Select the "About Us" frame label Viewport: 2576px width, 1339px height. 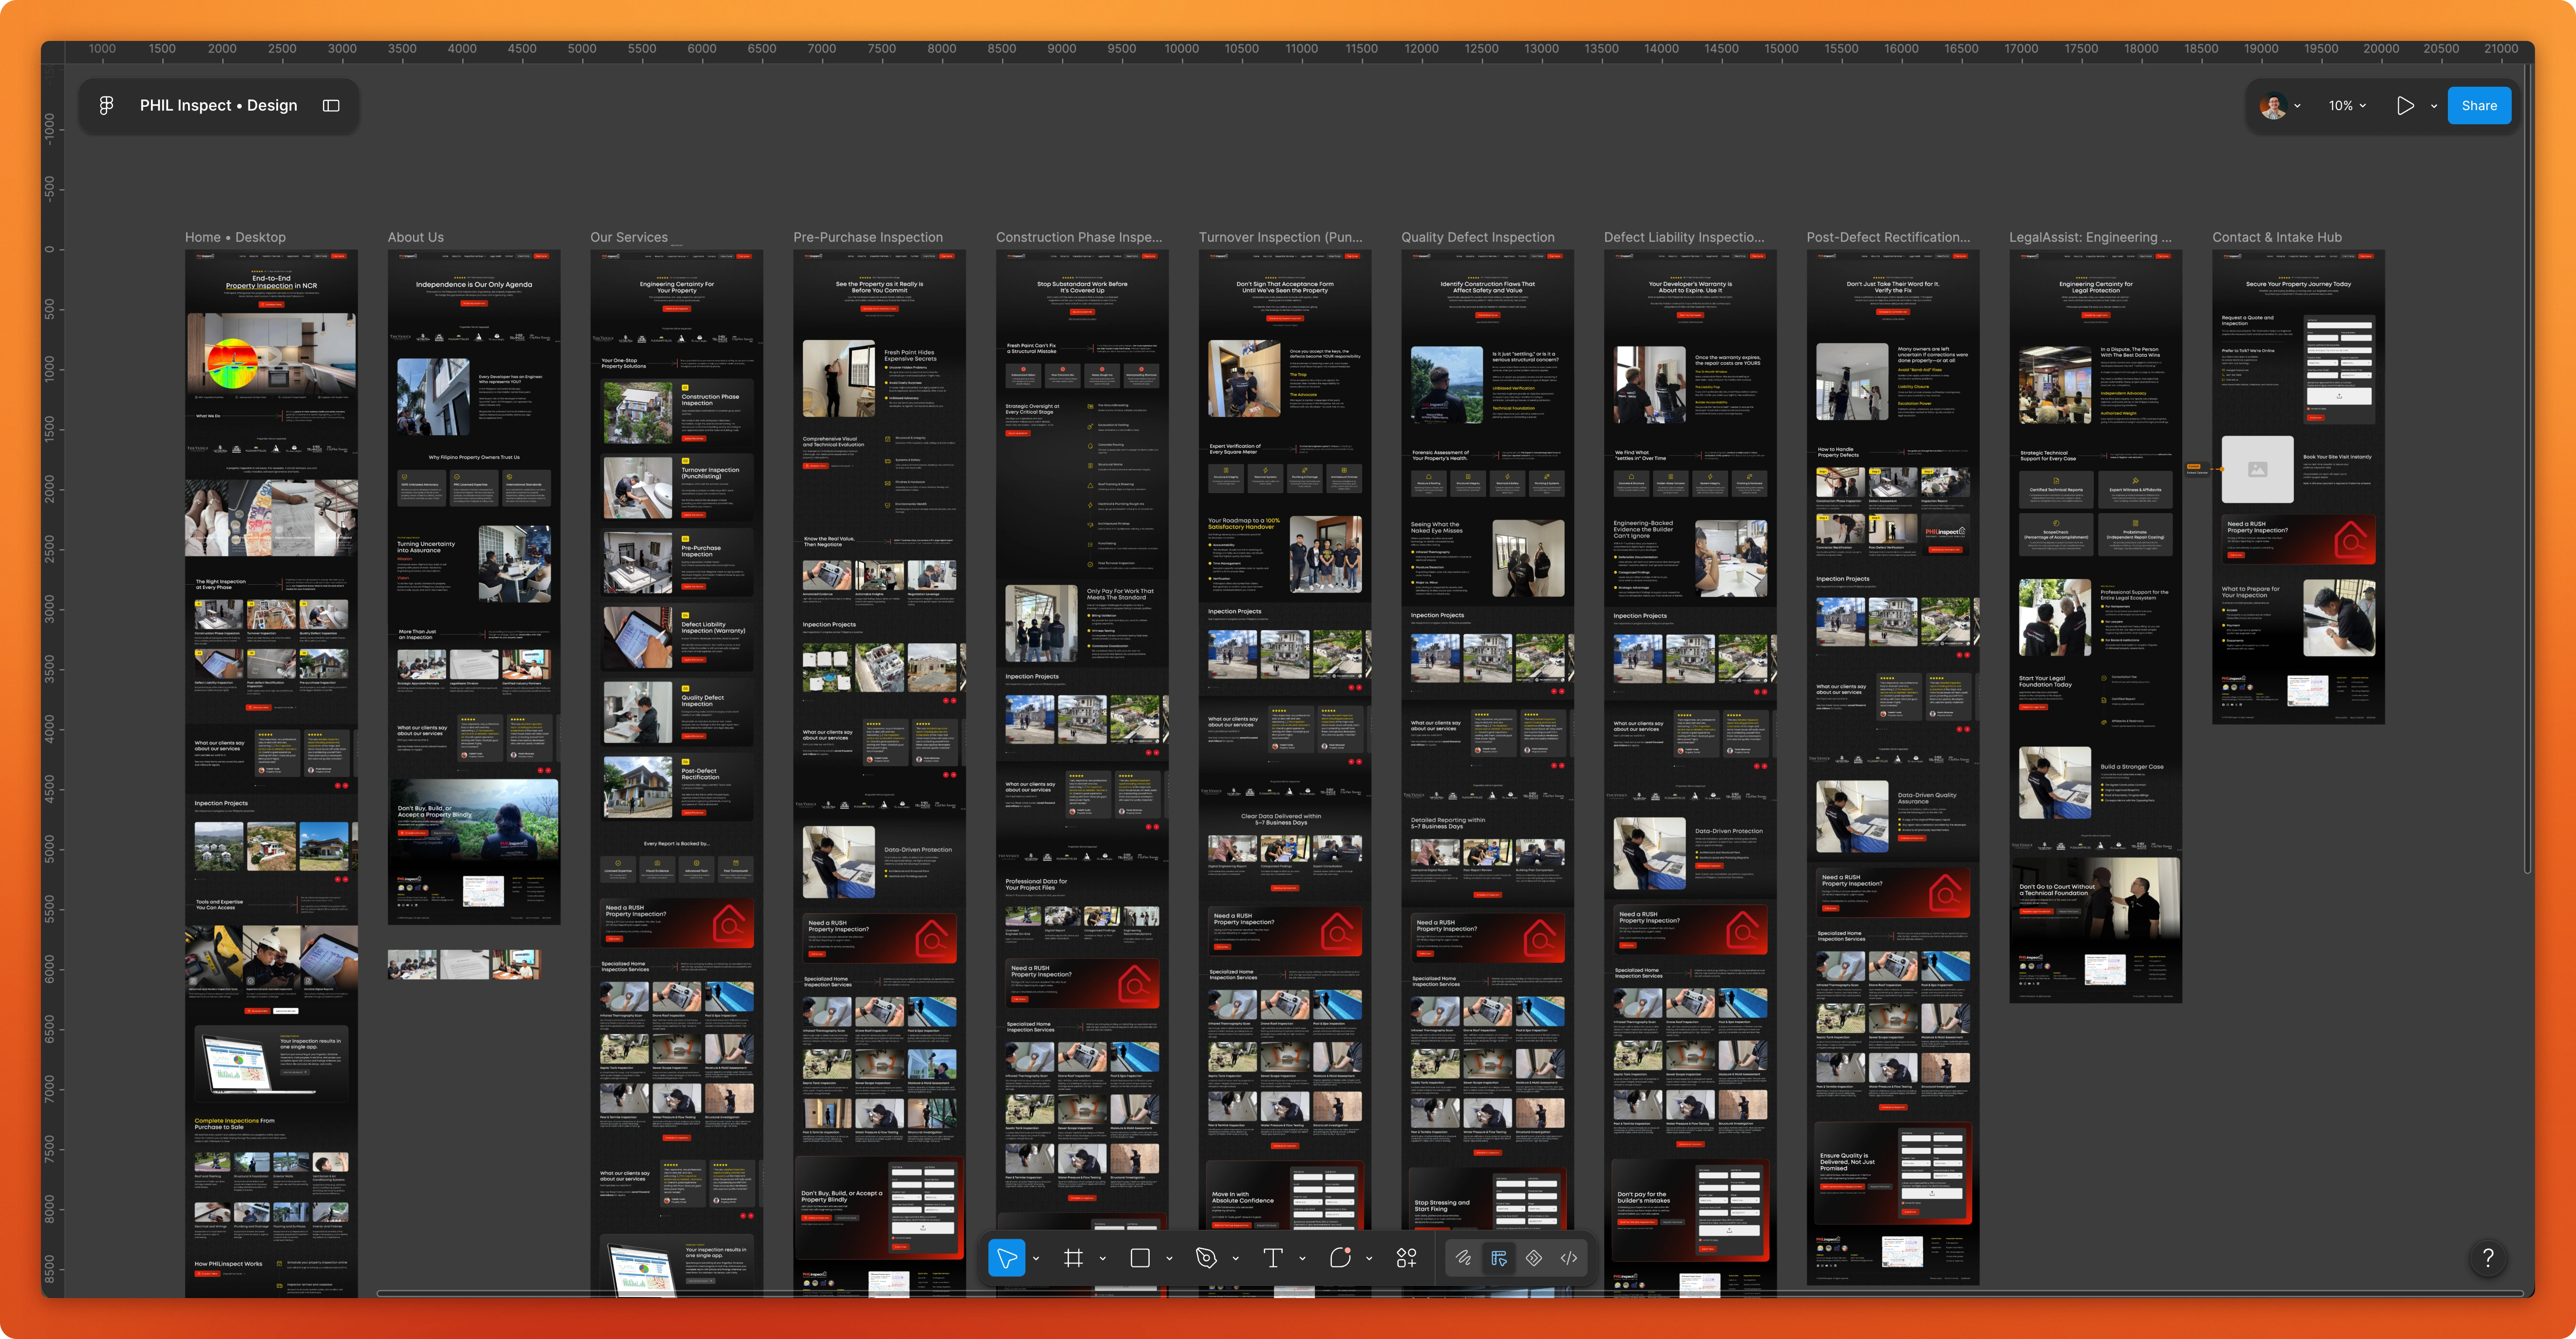[416, 237]
